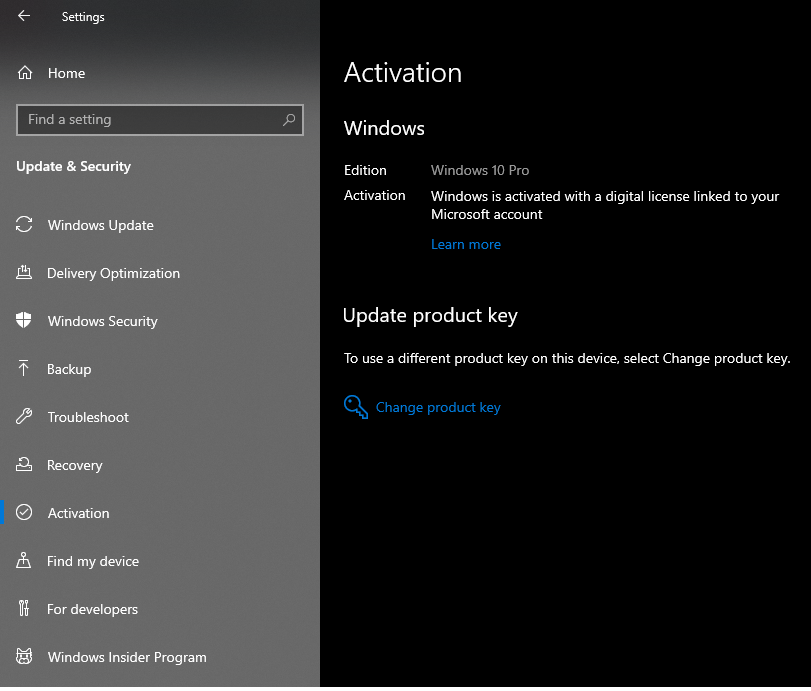
Task: Click the Find my device icon
Action: click(24, 561)
